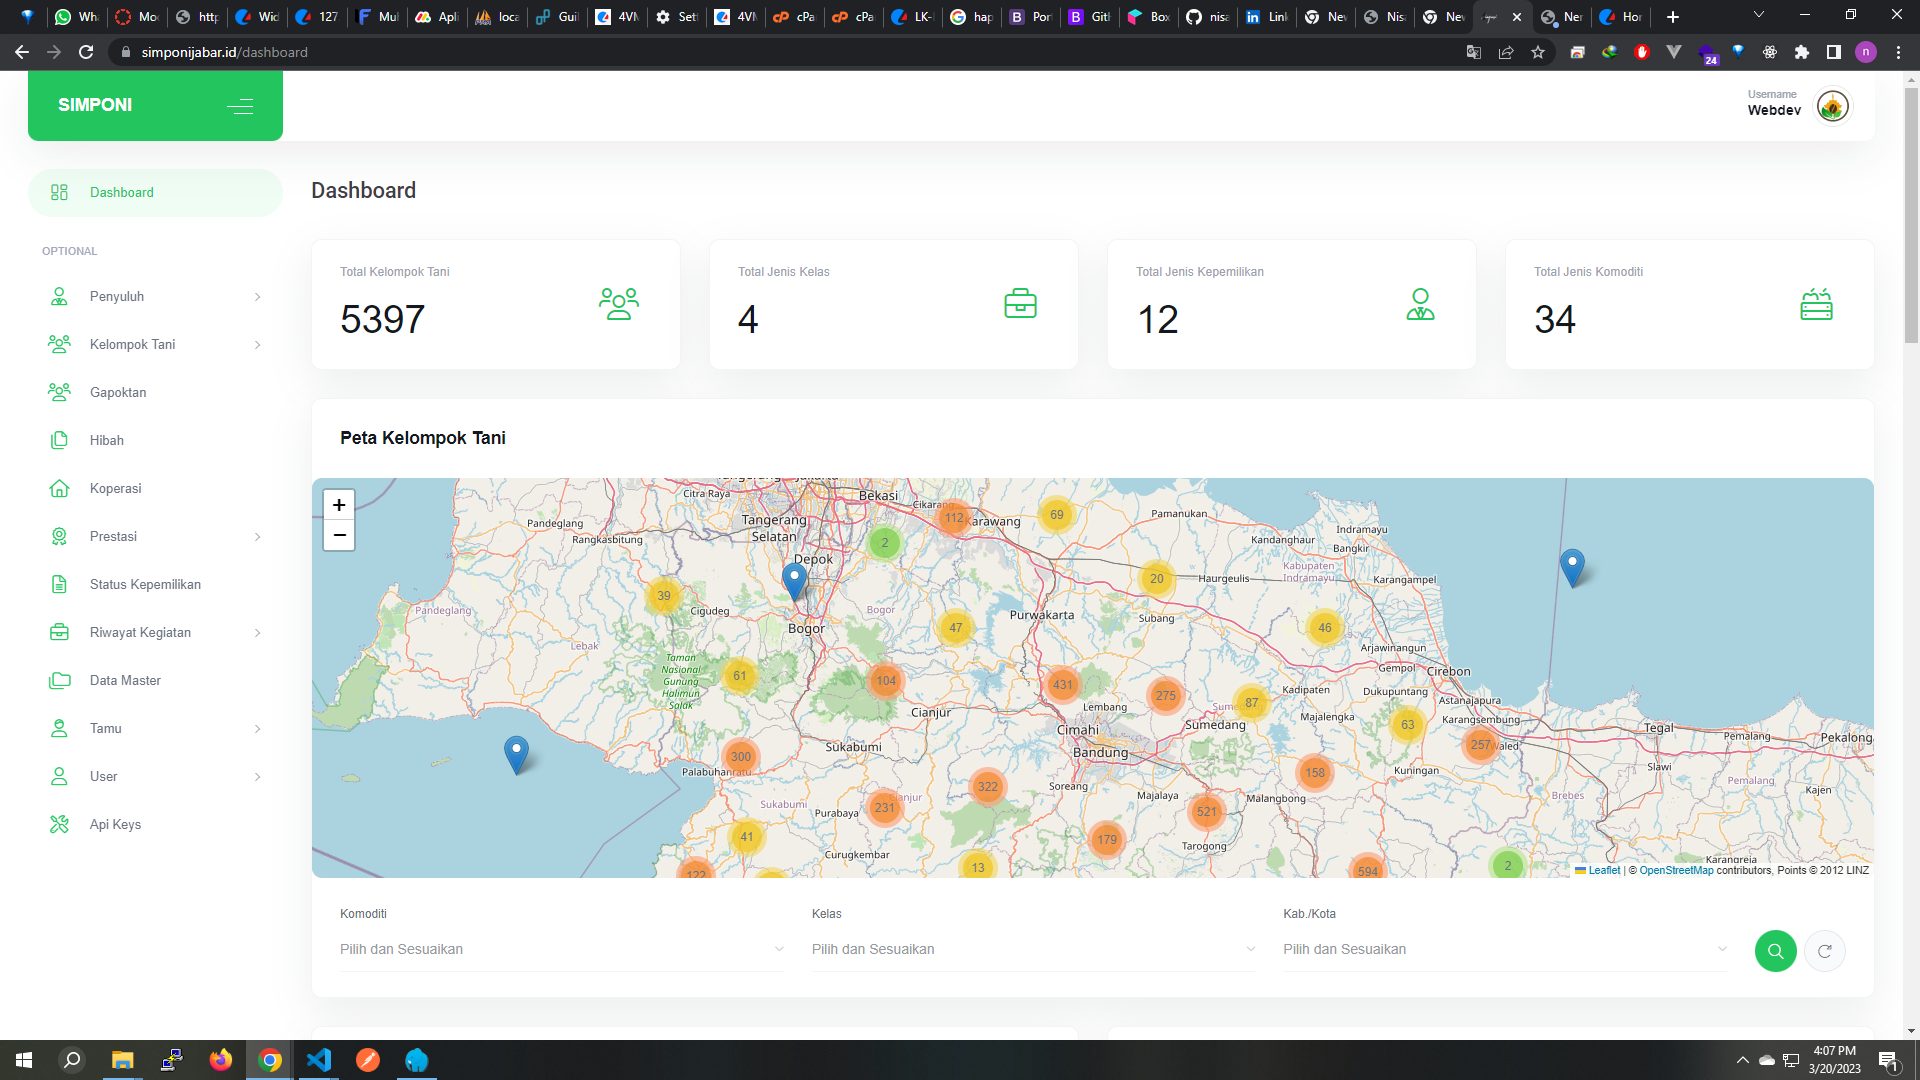Click the Riwayat Kegiatan briefcase icon
This screenshot has width=1920, height=1080.
coord(59,633)
